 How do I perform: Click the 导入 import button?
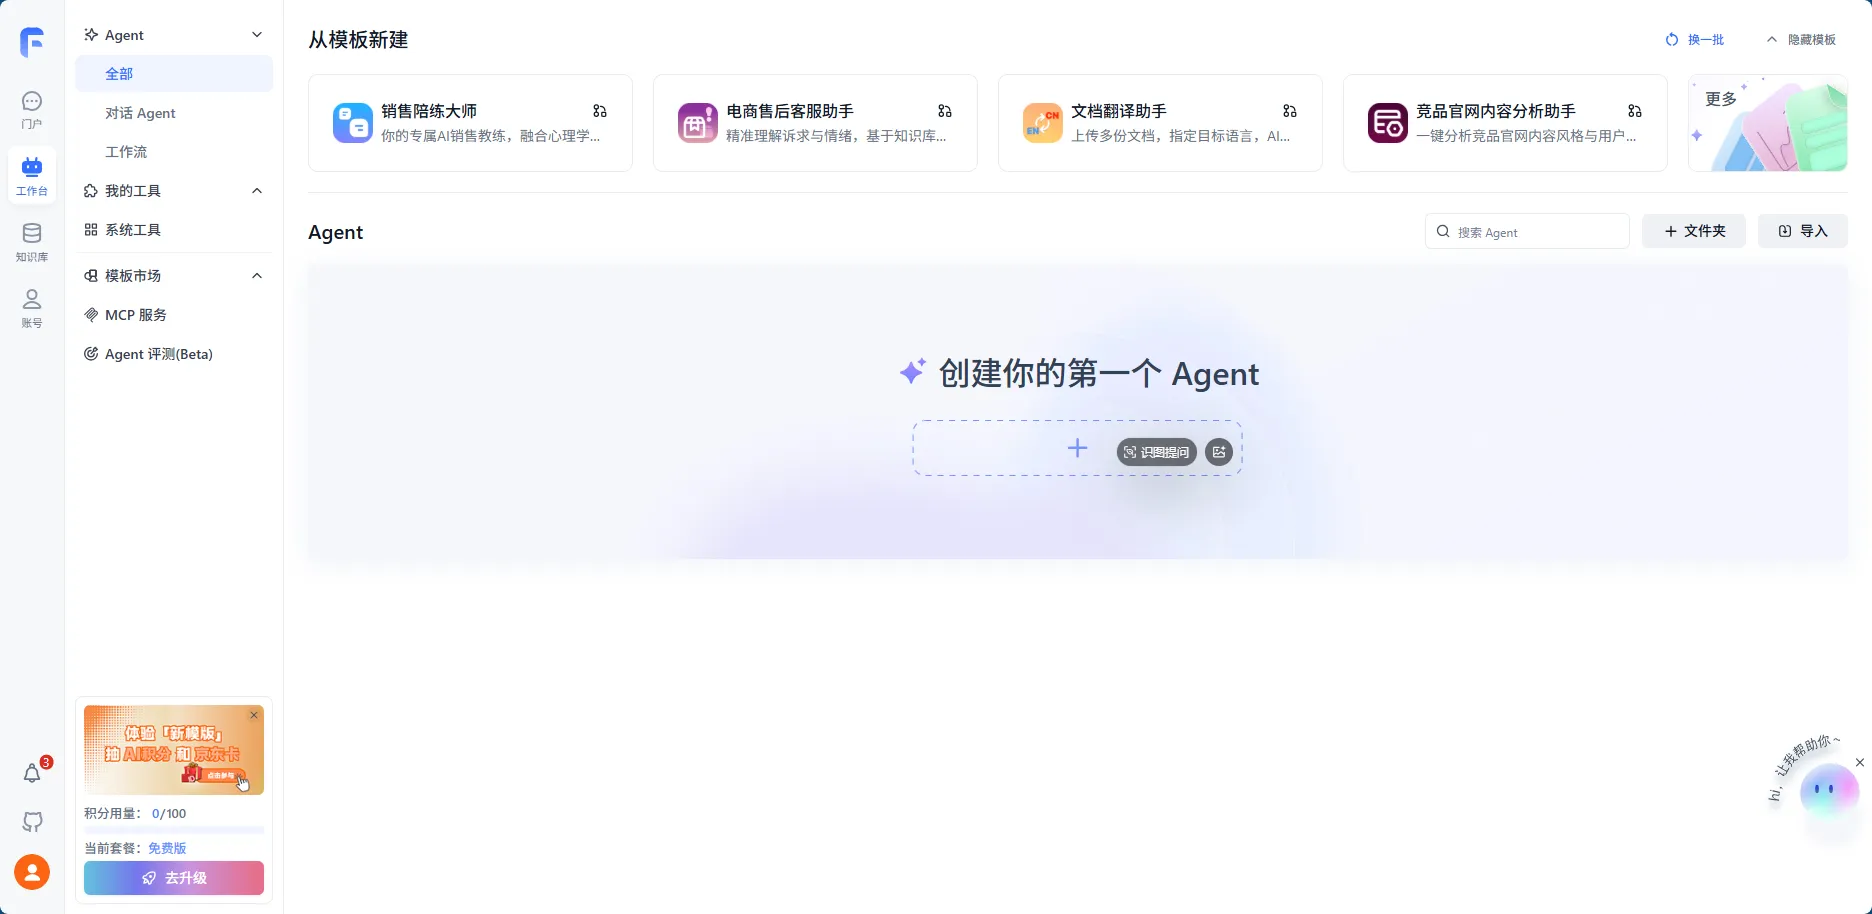tap(1802, 231)
